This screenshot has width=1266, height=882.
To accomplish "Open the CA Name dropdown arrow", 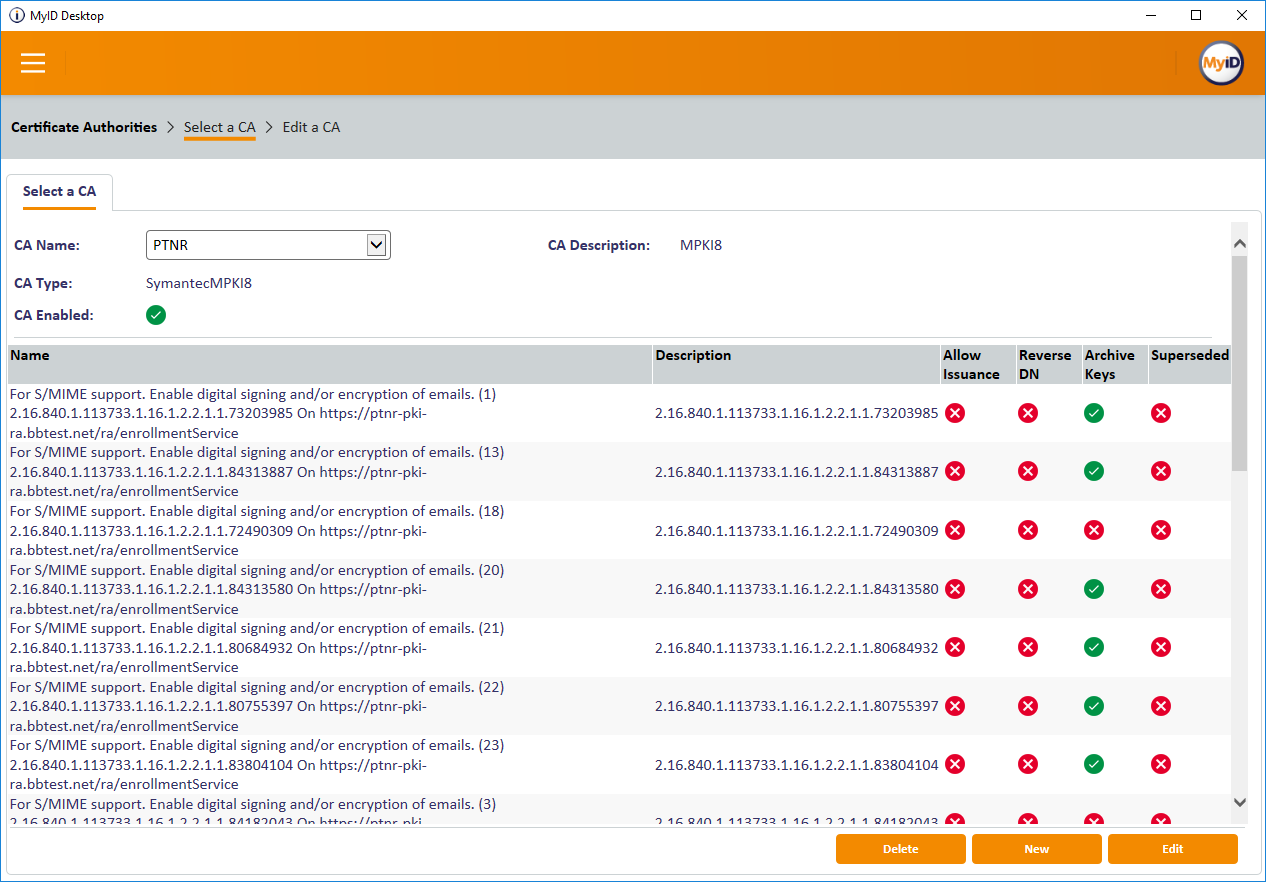I will [376, 245].
